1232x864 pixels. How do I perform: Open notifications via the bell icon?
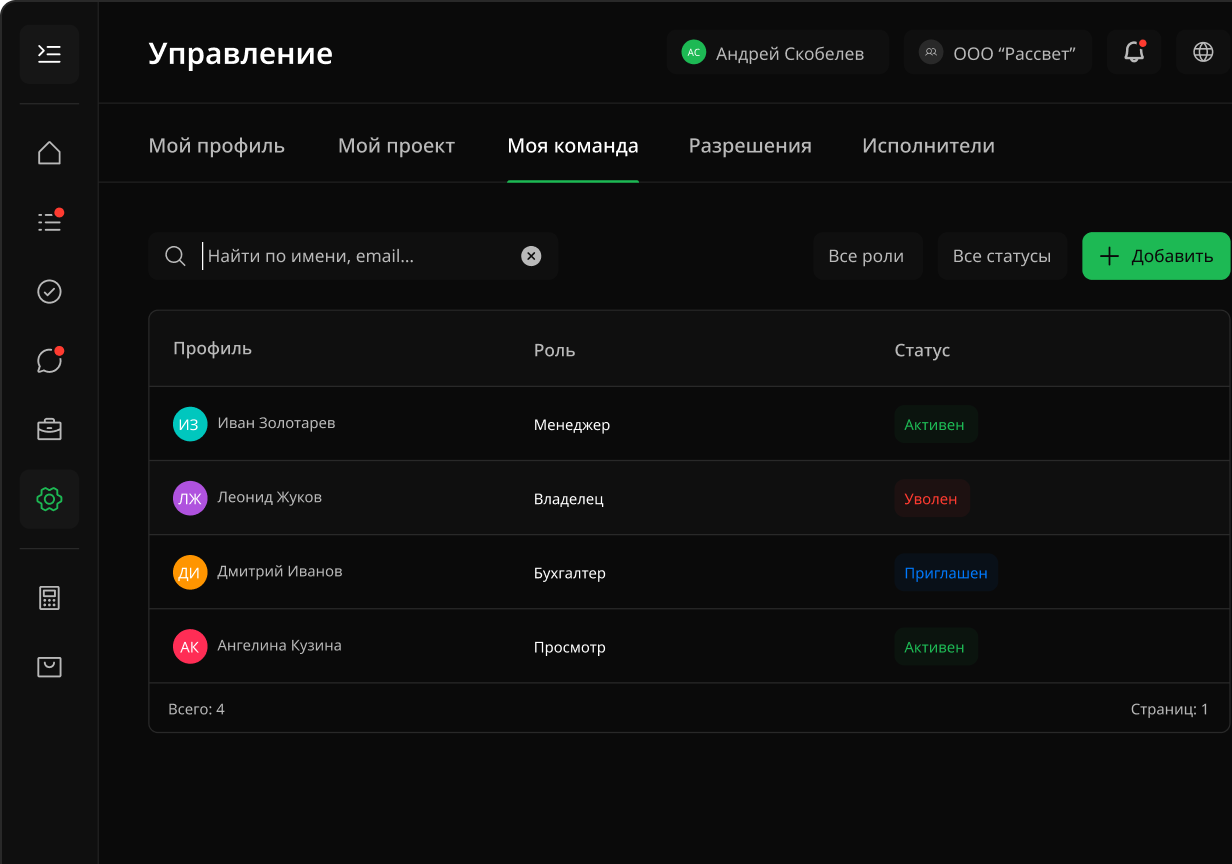pos(1133,52)
